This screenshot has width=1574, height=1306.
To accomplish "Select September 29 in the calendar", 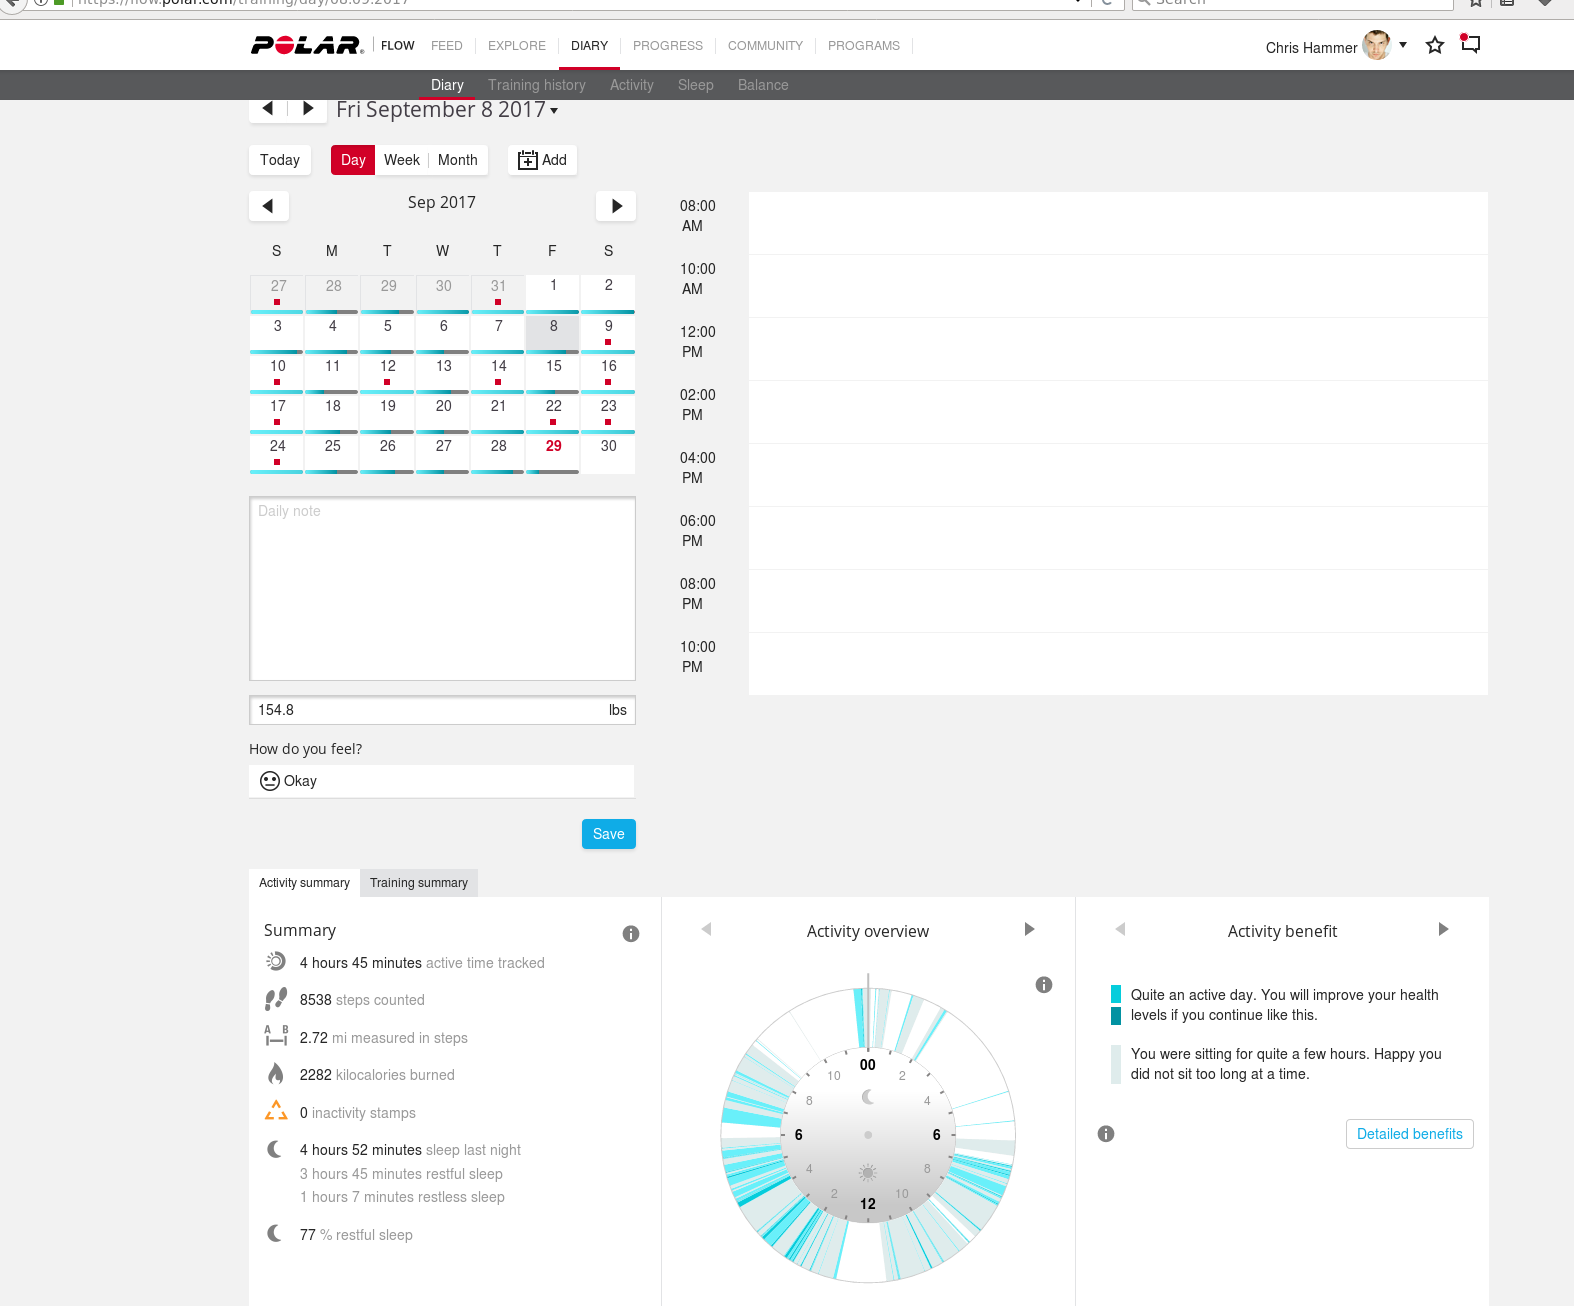I will [x=553, y=454].
